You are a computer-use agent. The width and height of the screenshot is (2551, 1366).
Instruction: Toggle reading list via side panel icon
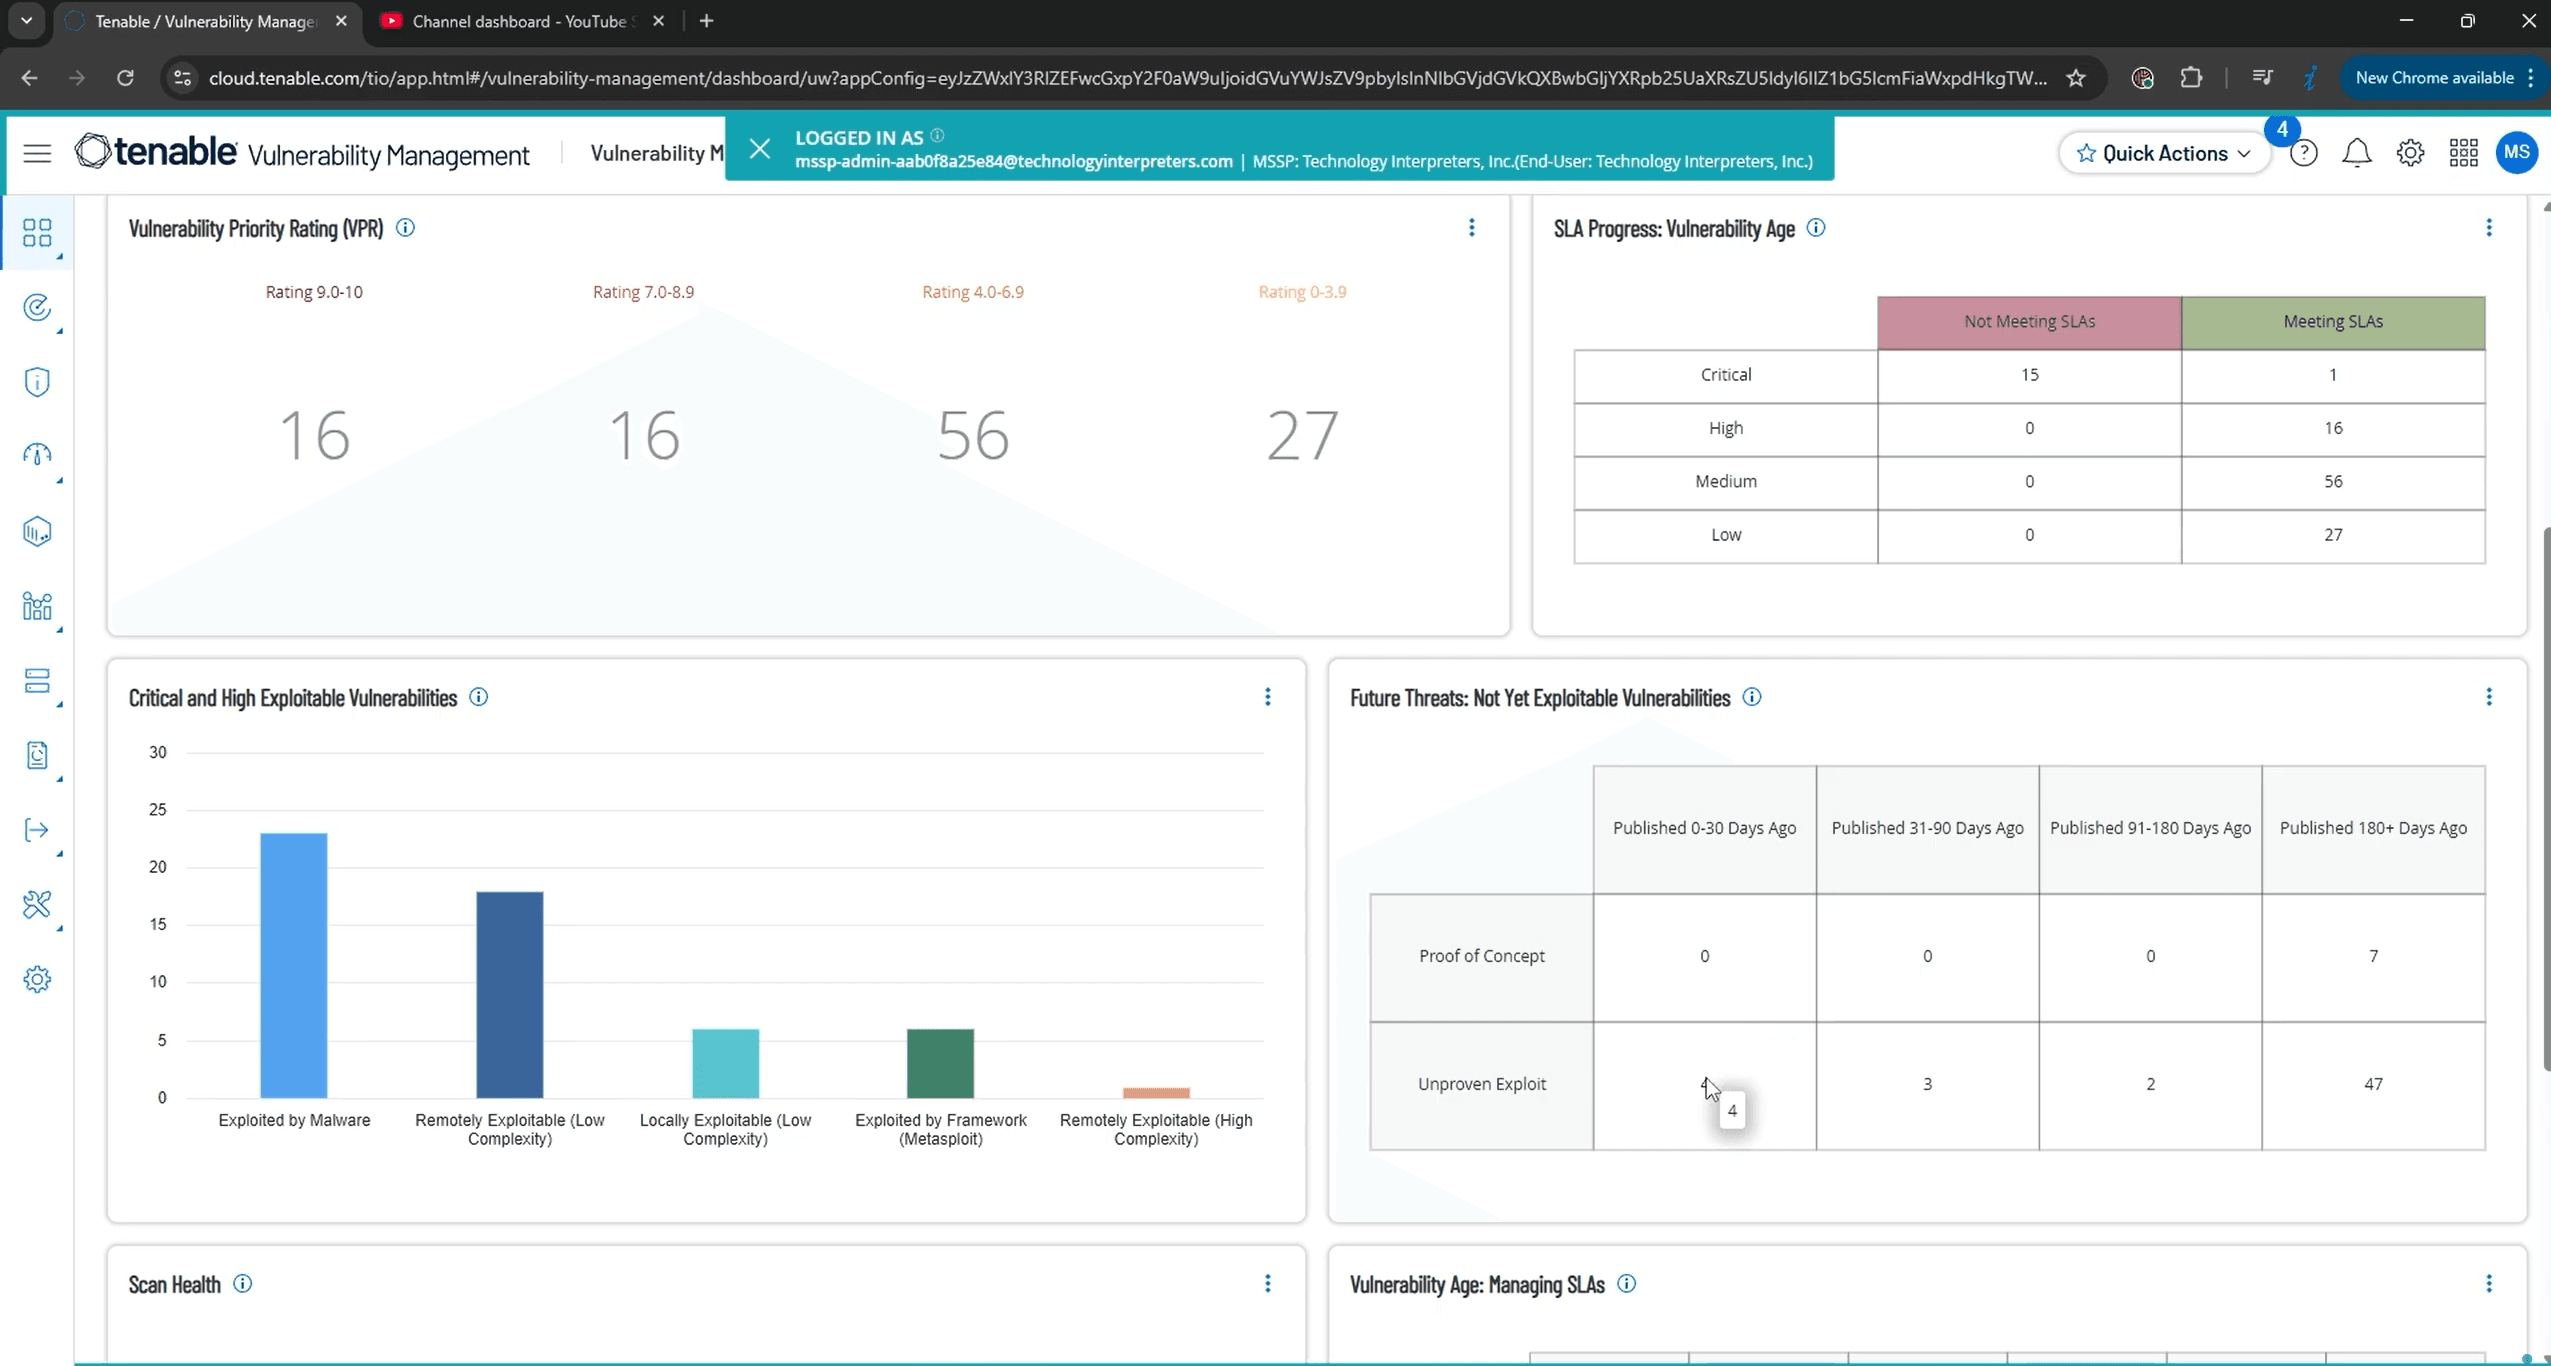(x=2264, y=77)
